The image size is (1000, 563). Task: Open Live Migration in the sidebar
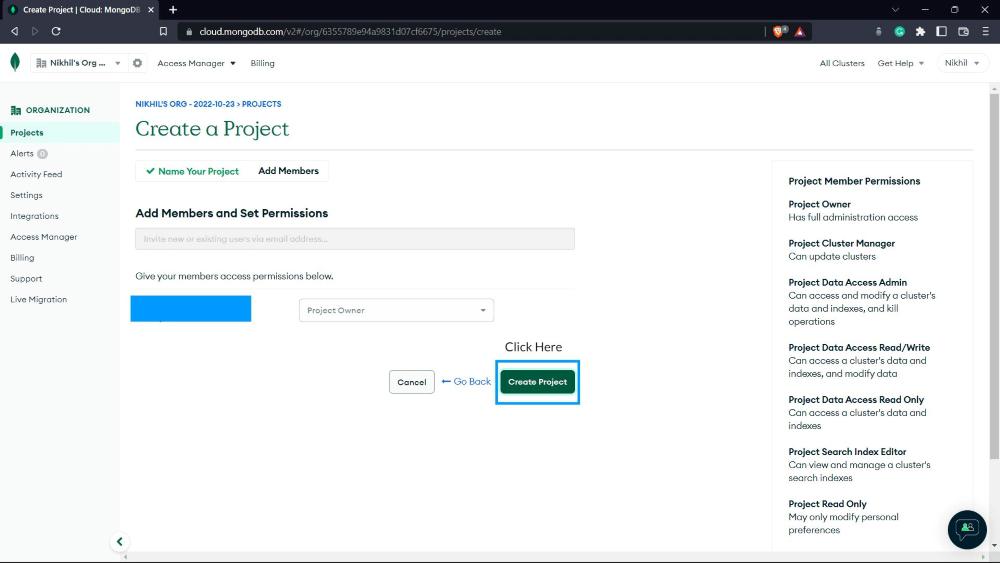(x=38, y=299)
